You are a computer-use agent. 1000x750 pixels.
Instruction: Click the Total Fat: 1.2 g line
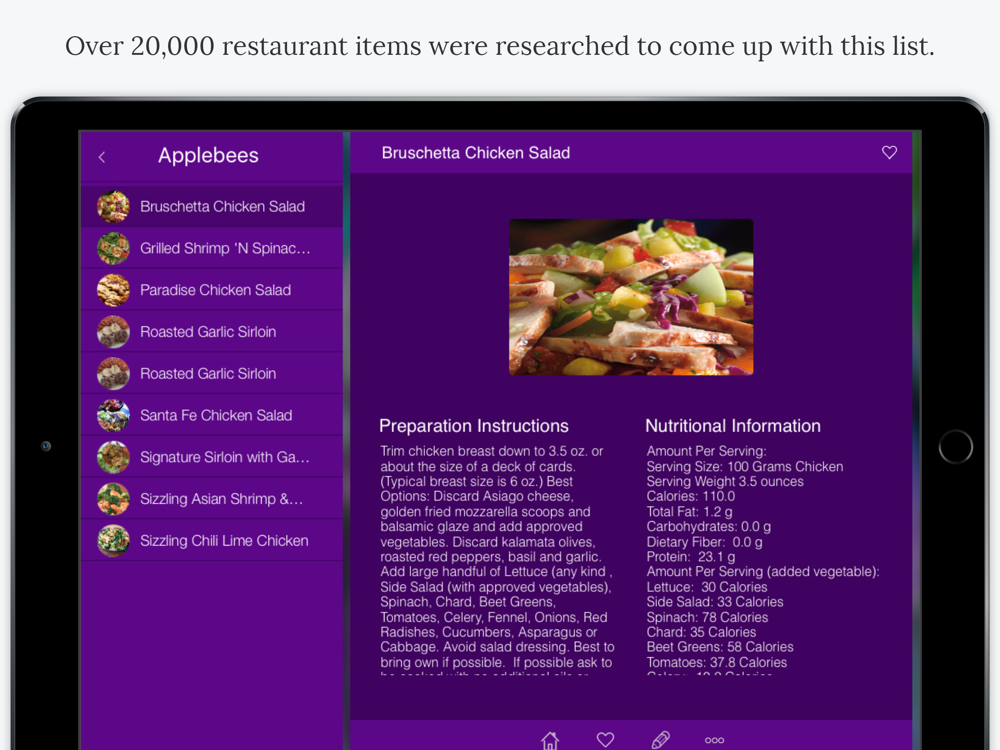pos(689,511)
